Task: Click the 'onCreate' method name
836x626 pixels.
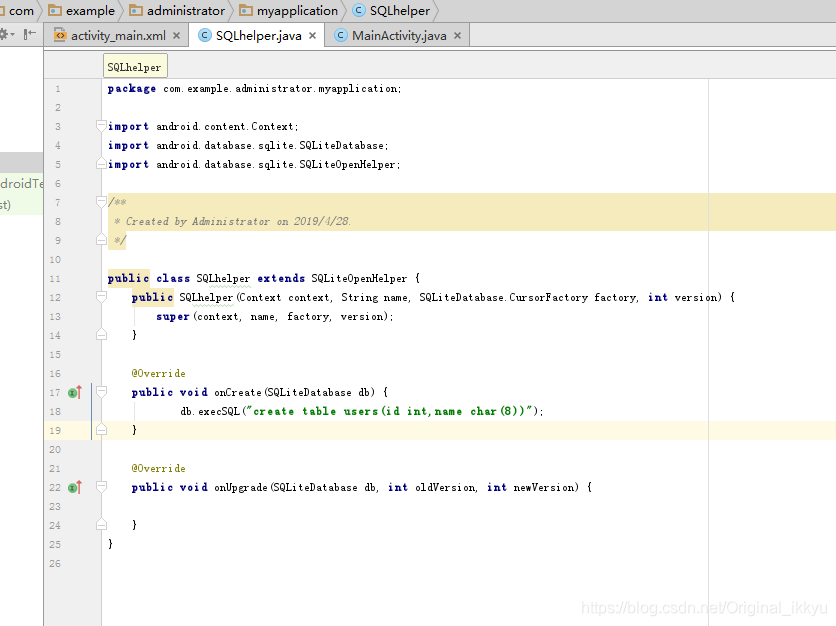Action: click(238, 392)
